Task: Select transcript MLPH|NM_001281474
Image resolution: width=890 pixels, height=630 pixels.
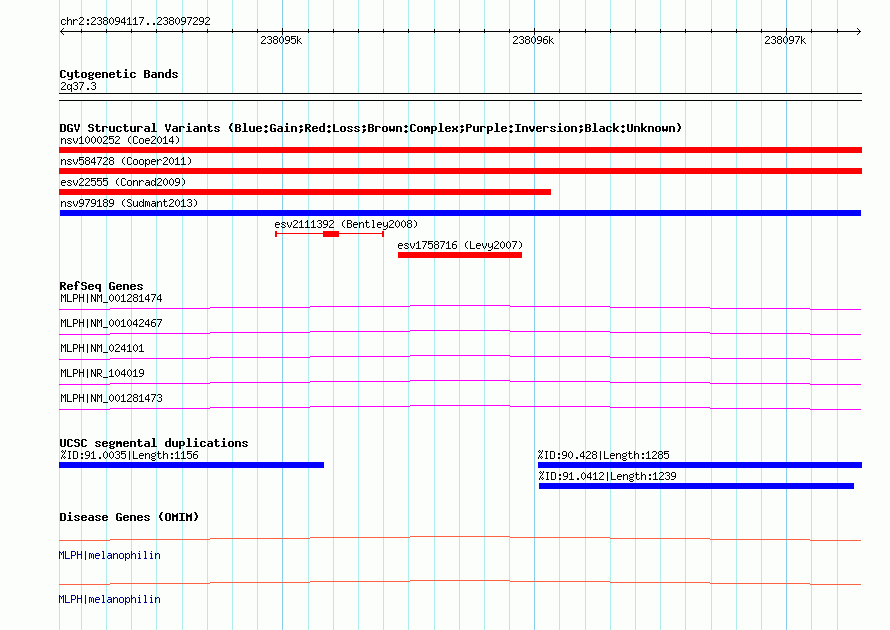Action: coord(111,298)
